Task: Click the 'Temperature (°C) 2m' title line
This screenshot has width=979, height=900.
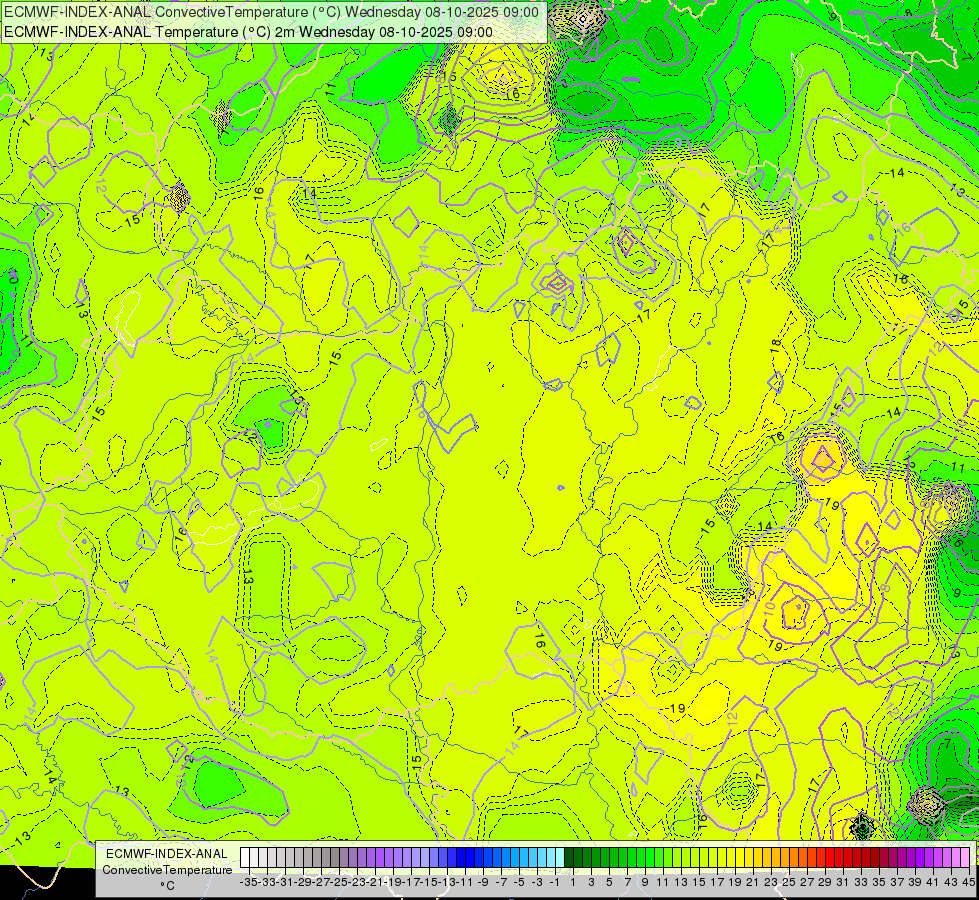Action: tap(249, 32)
